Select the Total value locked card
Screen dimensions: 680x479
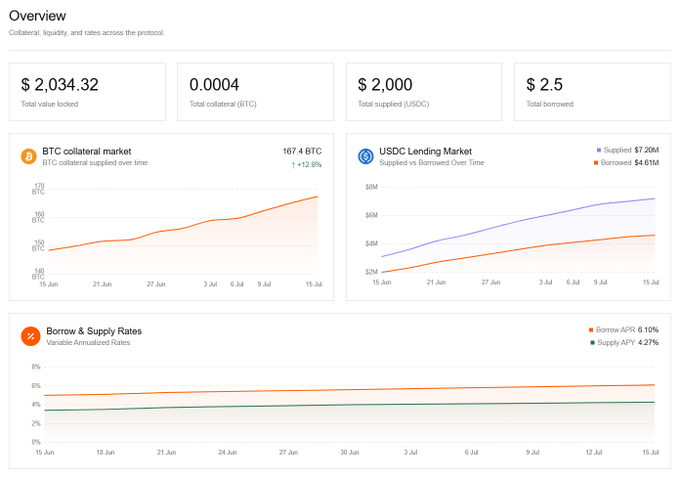click(x=87, y=92)
